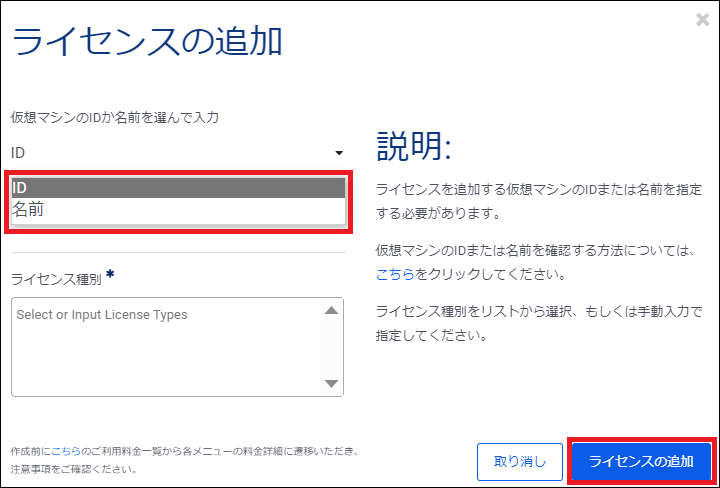Click the required asterisk beside ライセンス種別
Screen dimensions: 720x488
[110, 273]
